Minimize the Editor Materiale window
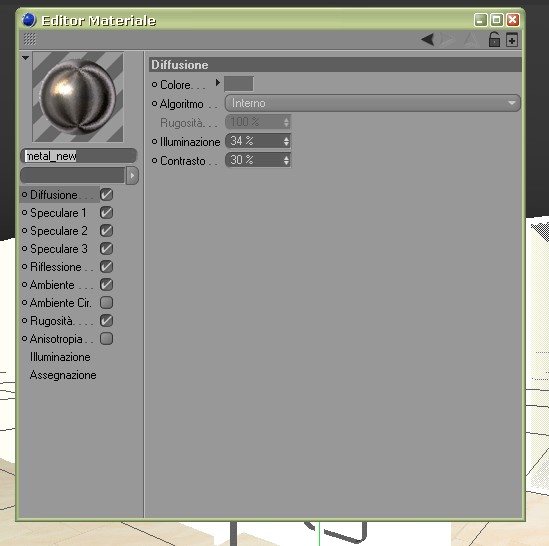Viewport: 549px width, 546px height. point(480,20)
